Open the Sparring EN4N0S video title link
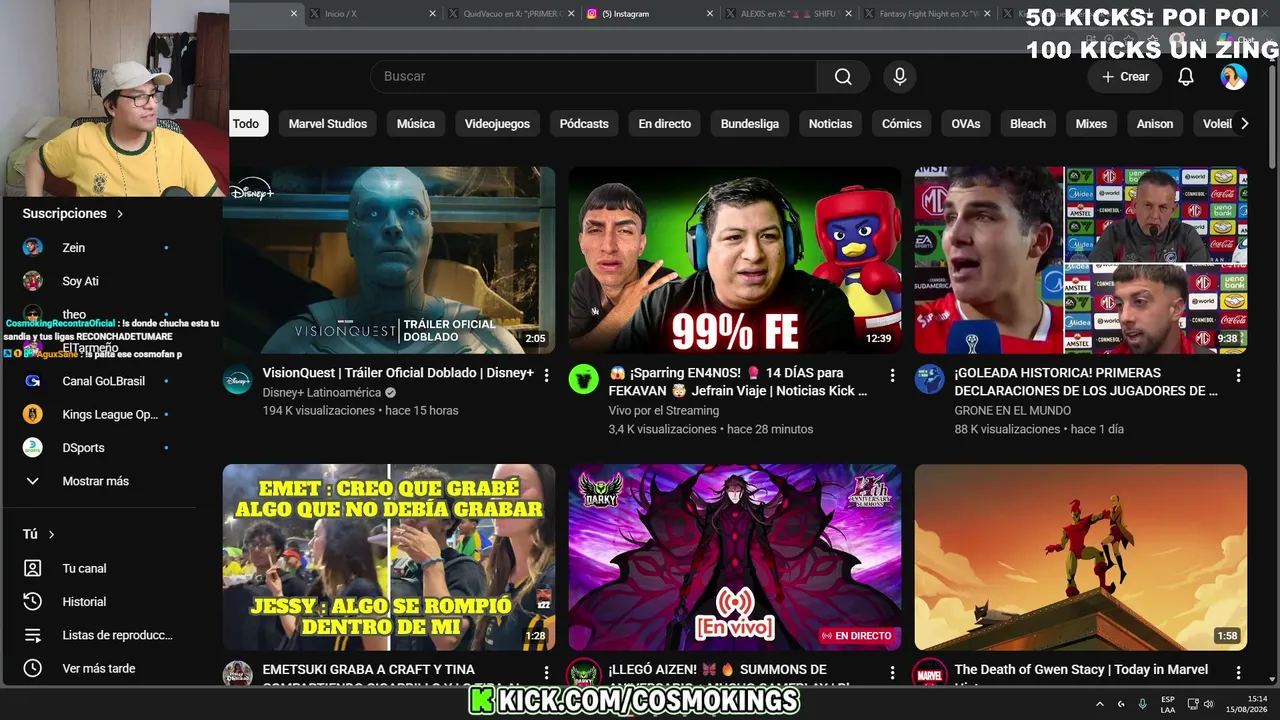 point(738,382)
